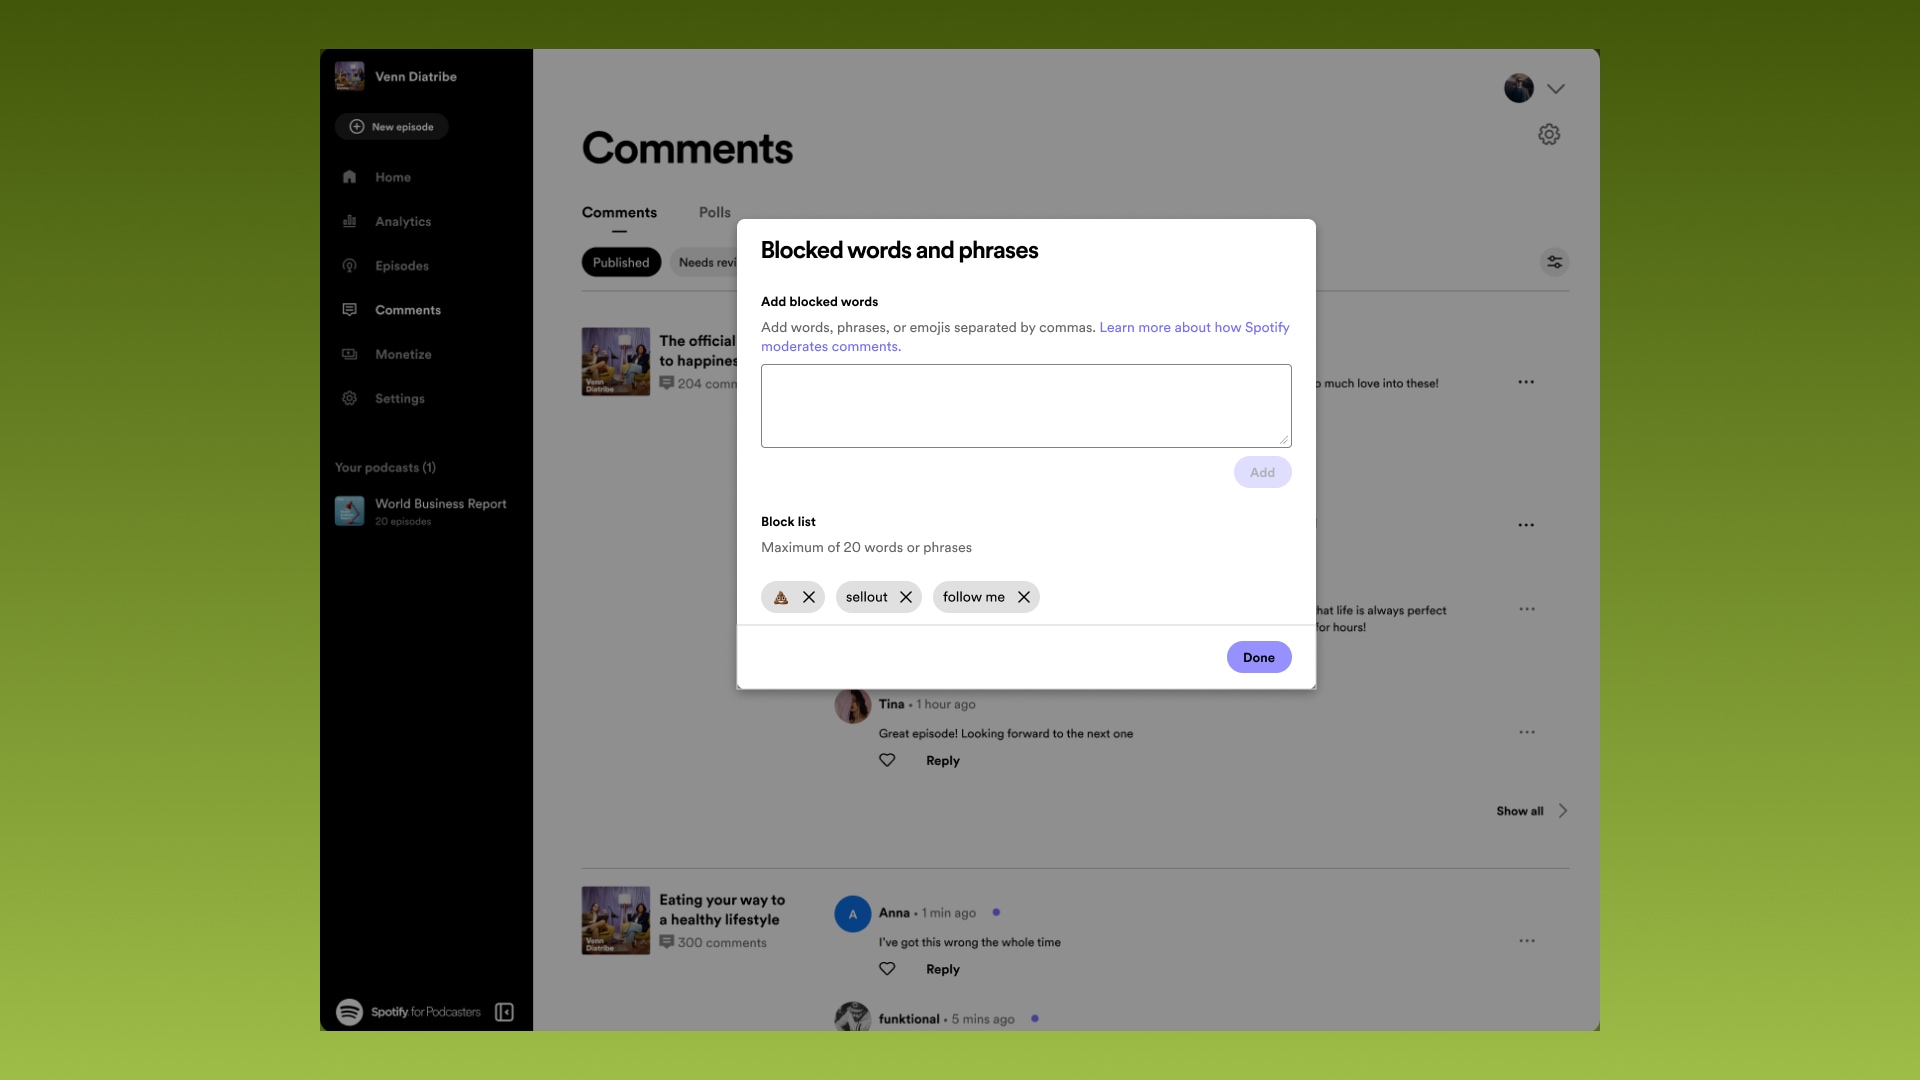
Task: Click the Done button in dialog
Action: click(x=1259, y=657)
